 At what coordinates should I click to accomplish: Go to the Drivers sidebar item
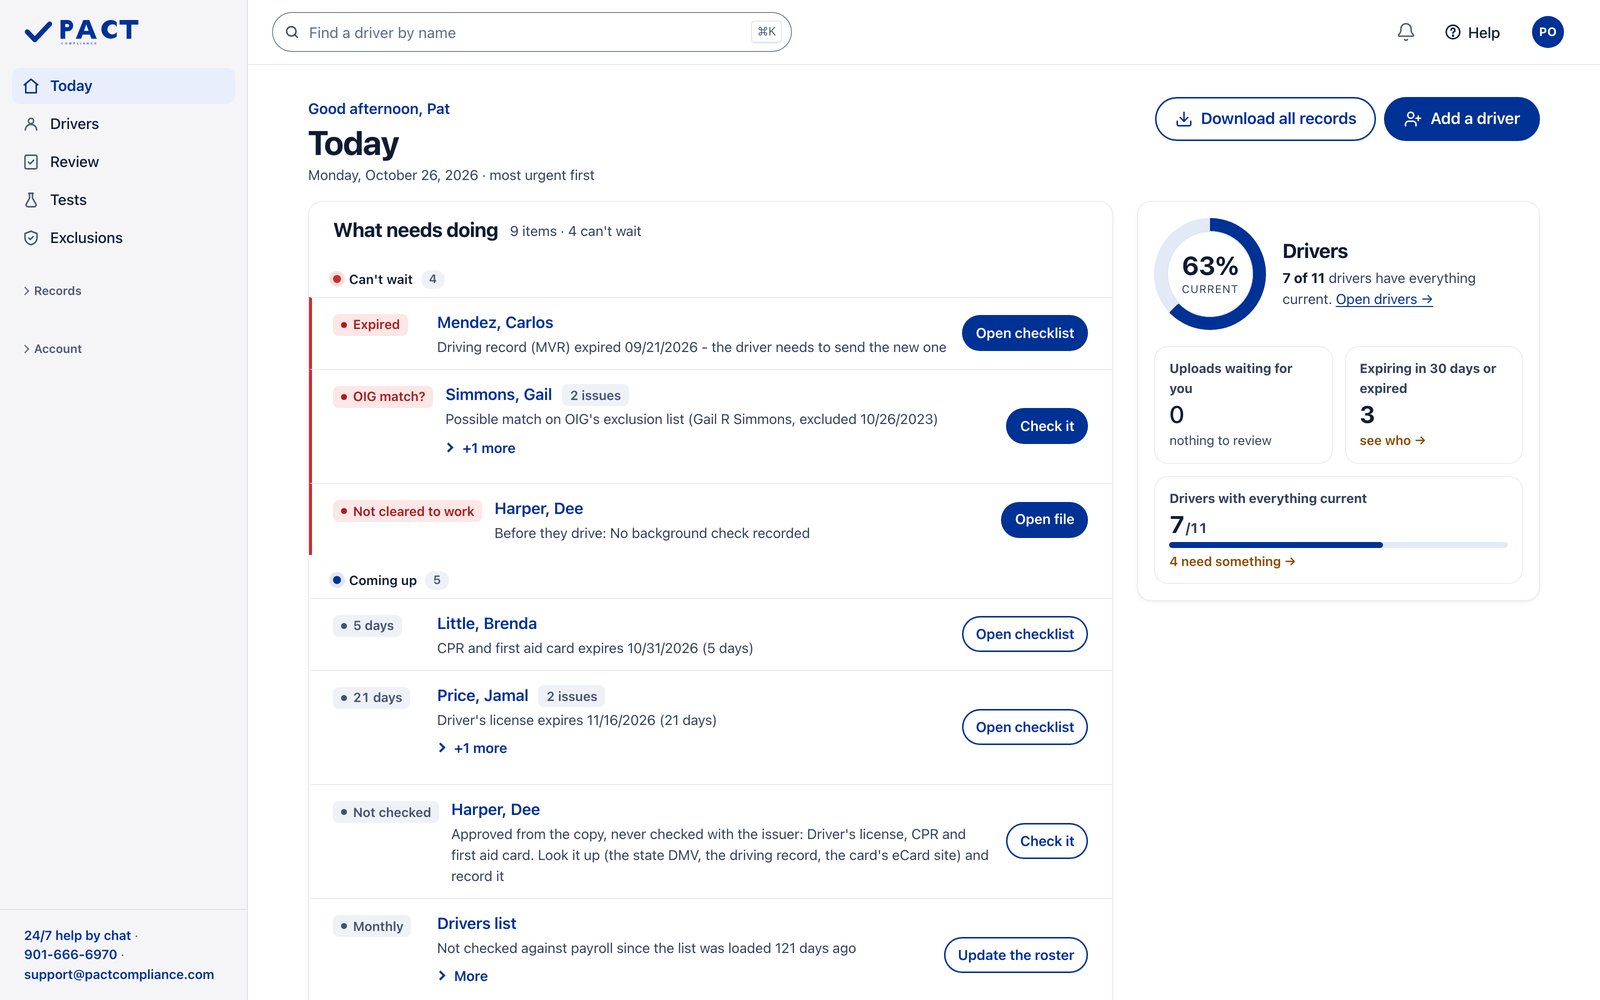[x=123, y=124]
